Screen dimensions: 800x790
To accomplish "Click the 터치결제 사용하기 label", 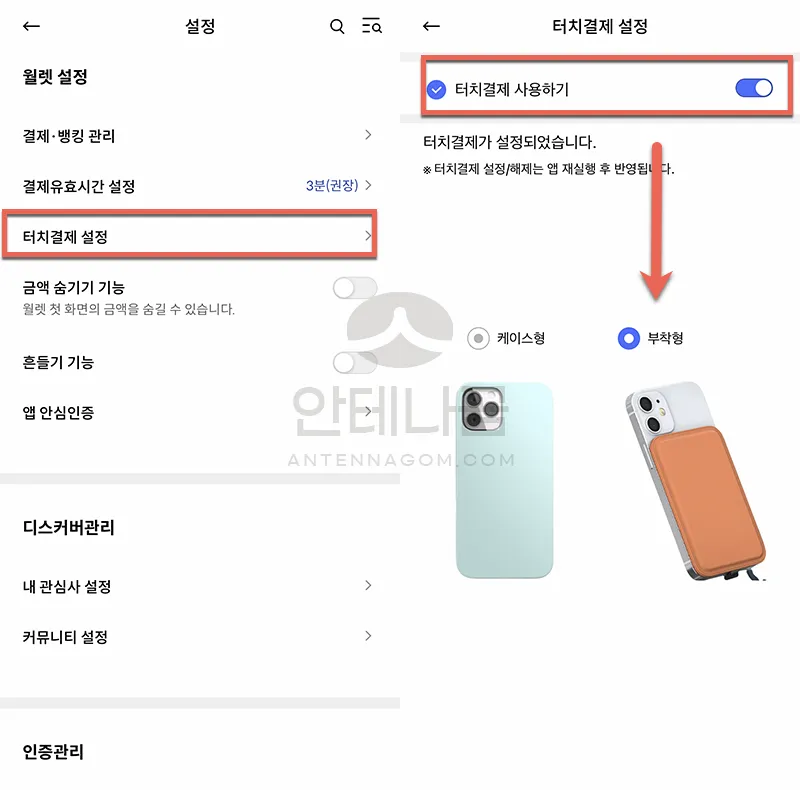I will 512,90.
